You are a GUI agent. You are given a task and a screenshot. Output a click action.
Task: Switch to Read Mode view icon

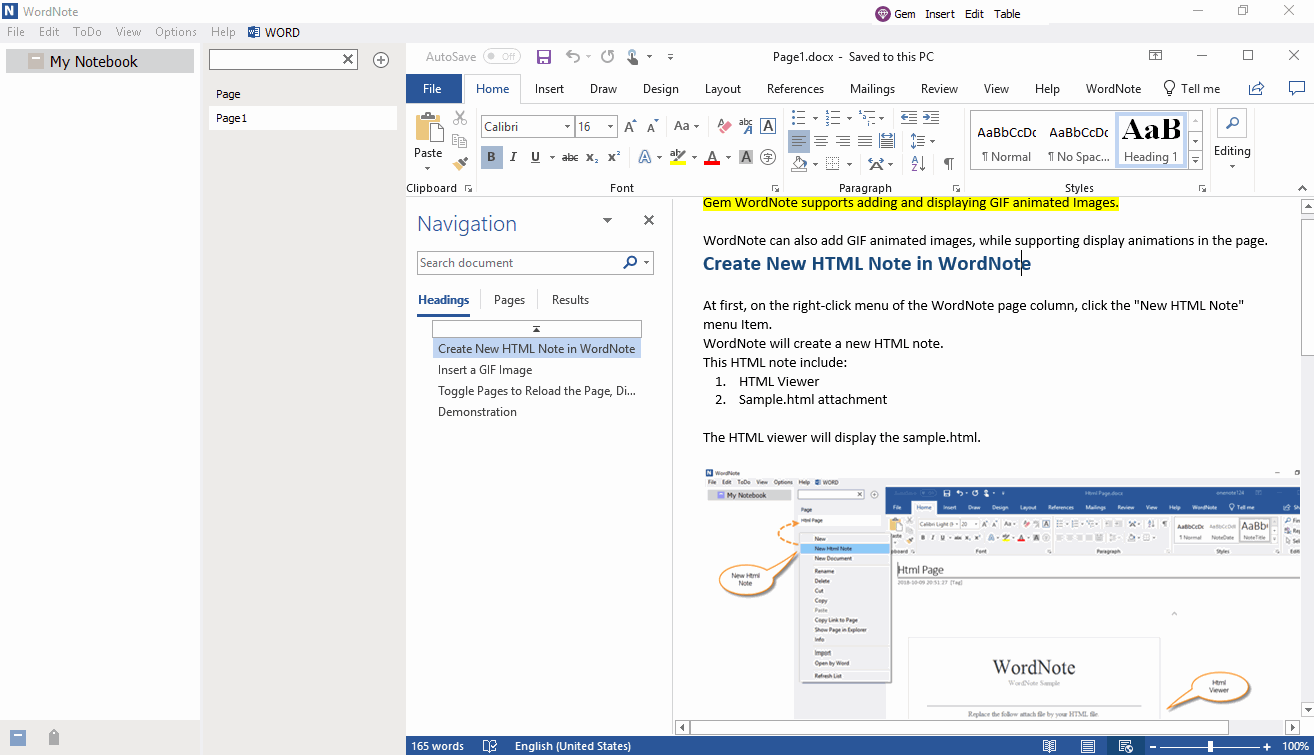tap(1050, 746)
